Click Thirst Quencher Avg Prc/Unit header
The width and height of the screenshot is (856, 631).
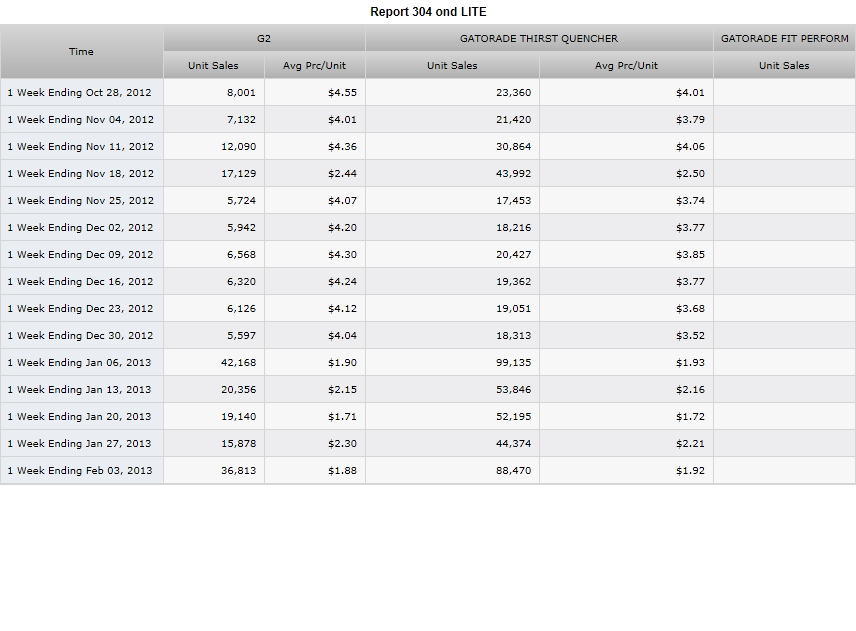[x=626, y=65]
